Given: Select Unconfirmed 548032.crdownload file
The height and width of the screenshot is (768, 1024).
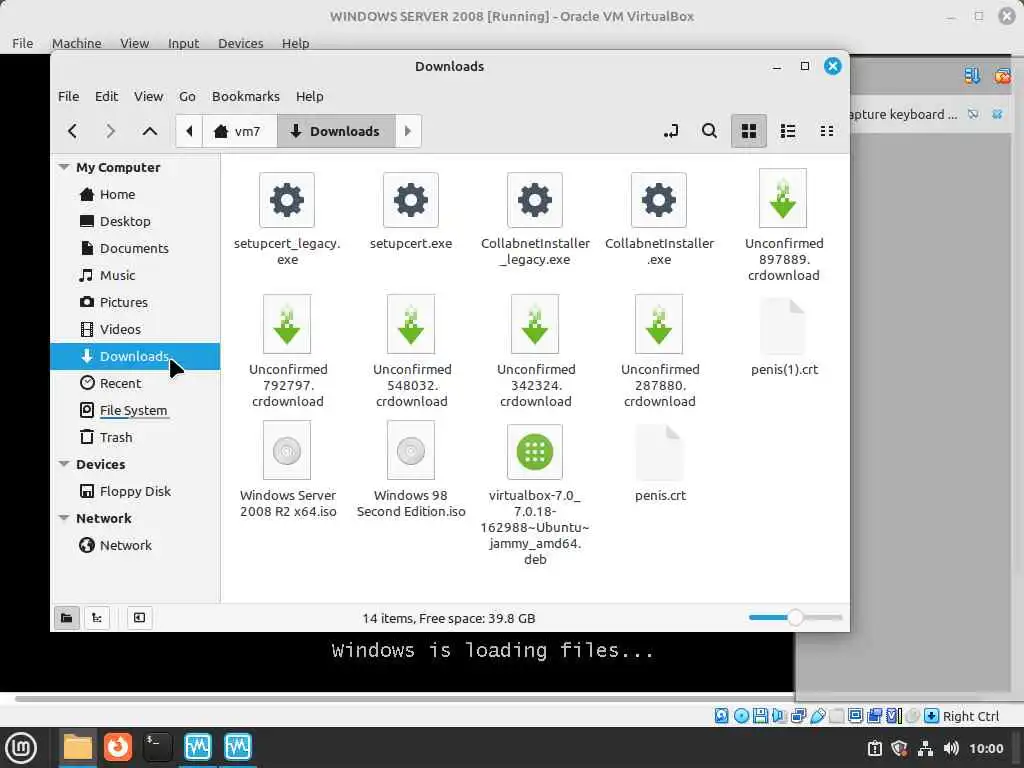Looking at the screenshot, I should pyautogui.click(x=411, y=351).
